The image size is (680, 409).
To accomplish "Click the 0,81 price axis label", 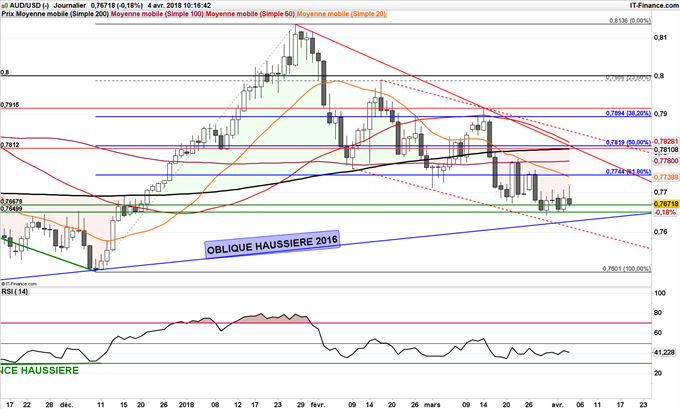I will [660, 38].
